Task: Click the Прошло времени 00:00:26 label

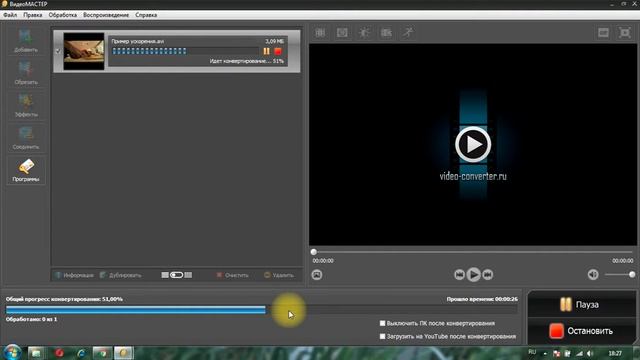Action: [x=482, y=299]
